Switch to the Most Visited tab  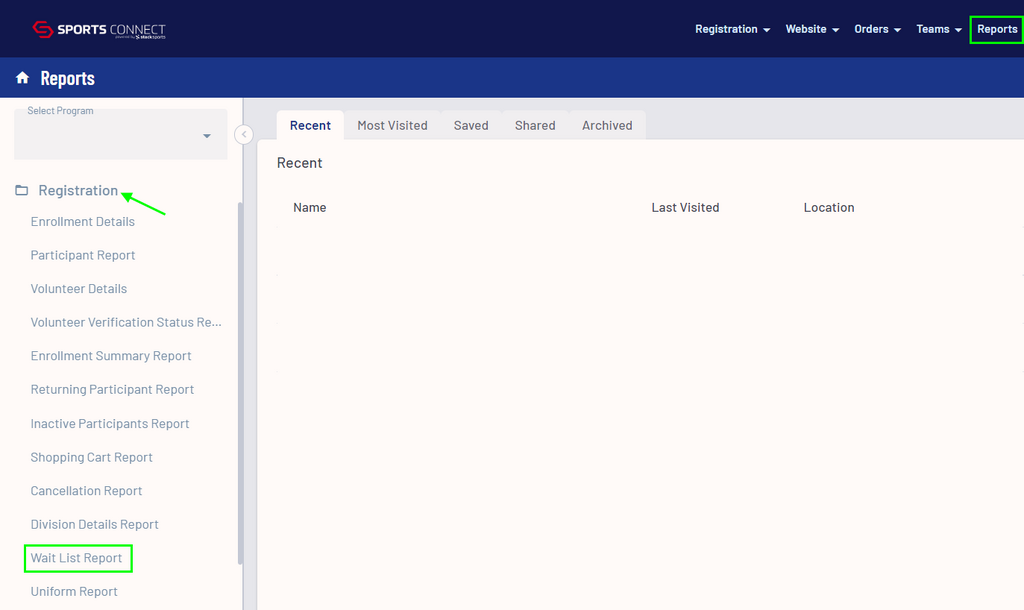[392, 125]
